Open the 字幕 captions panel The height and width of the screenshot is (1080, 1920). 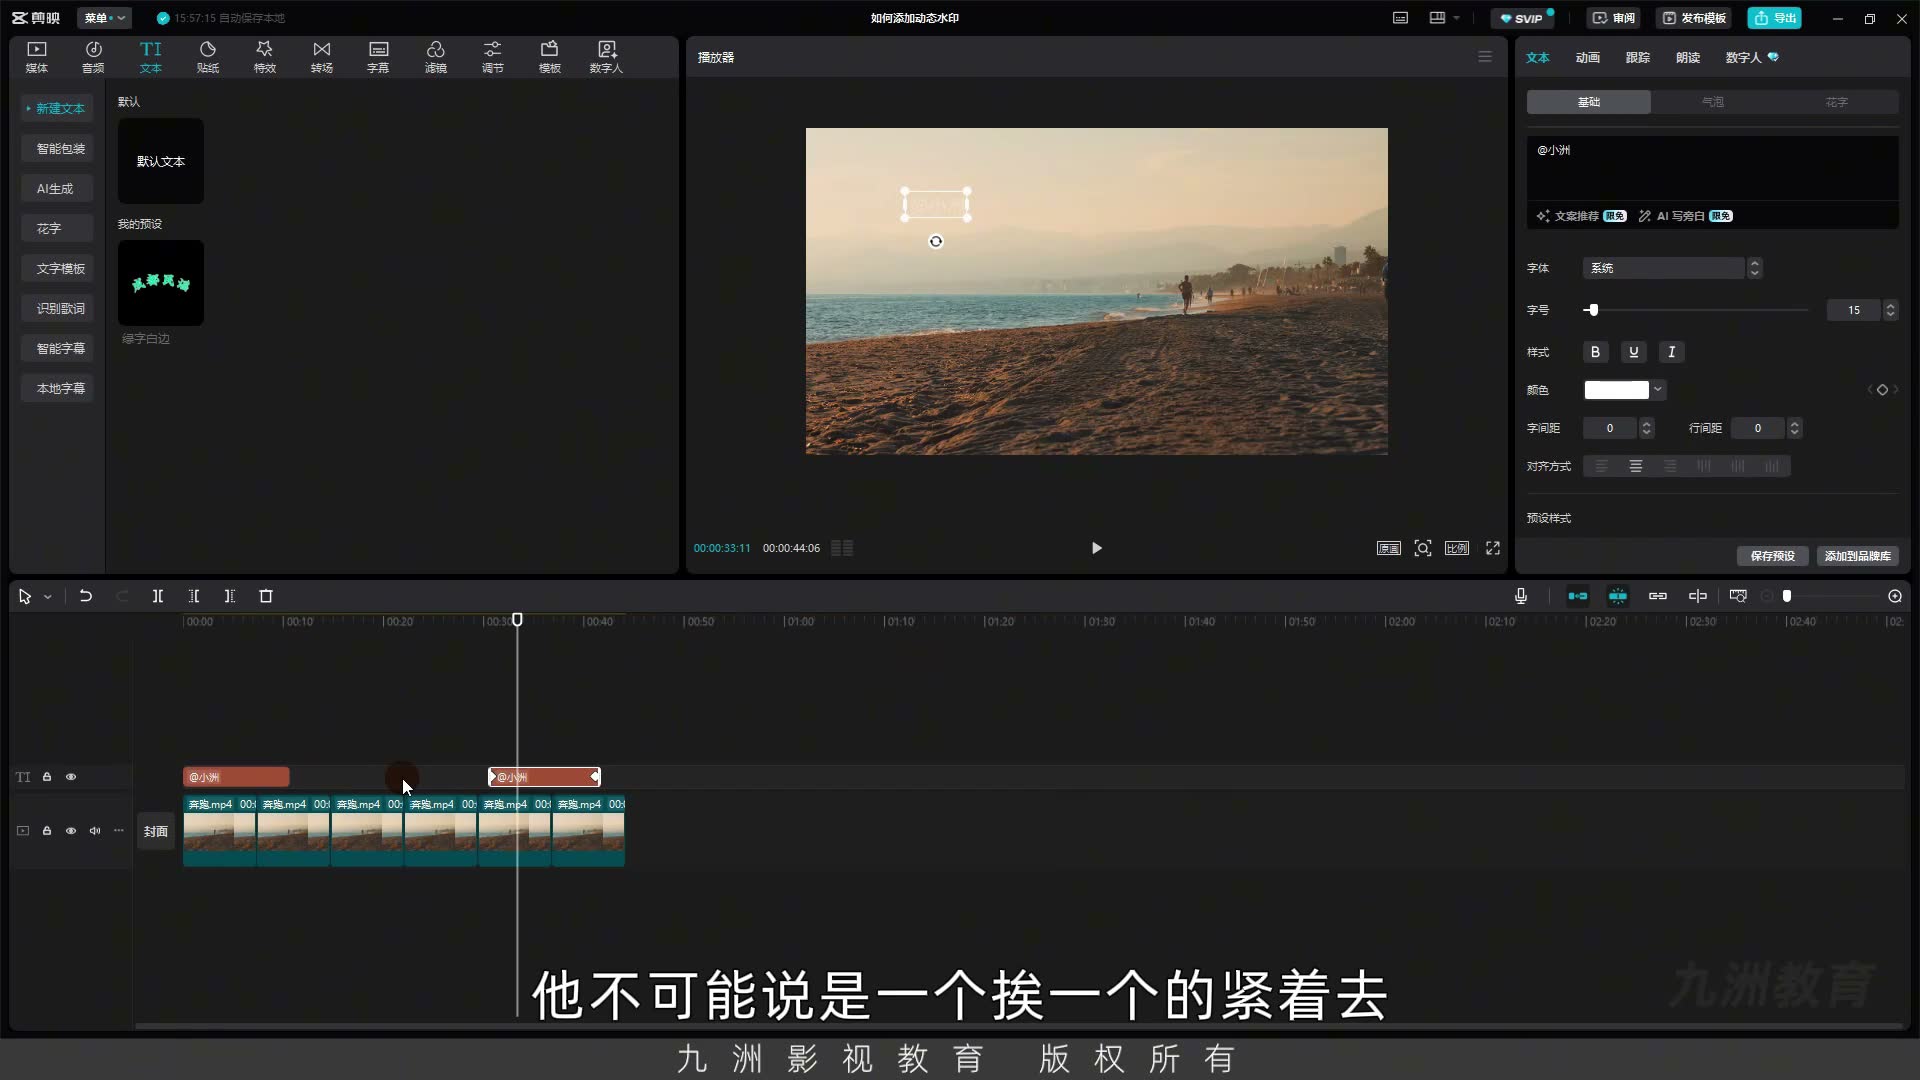click(378, 57)
